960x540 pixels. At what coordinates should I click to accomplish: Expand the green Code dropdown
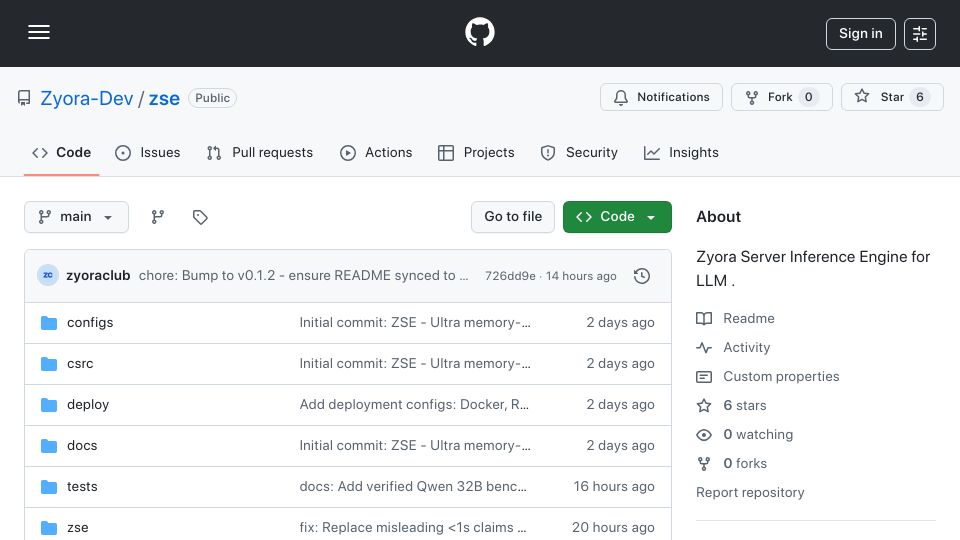point(617,217)
